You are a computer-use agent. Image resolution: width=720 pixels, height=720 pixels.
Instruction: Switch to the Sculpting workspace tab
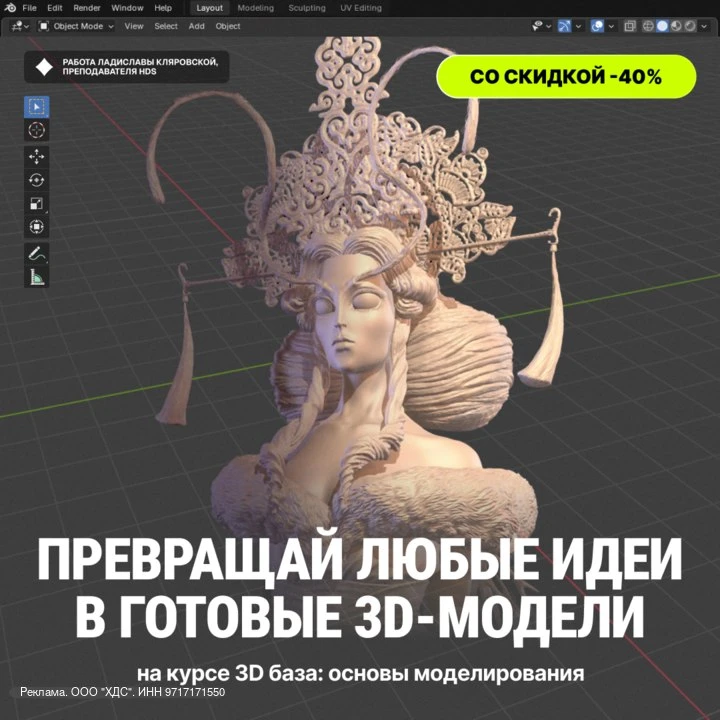pyautogui.click(x=307, y=8)
